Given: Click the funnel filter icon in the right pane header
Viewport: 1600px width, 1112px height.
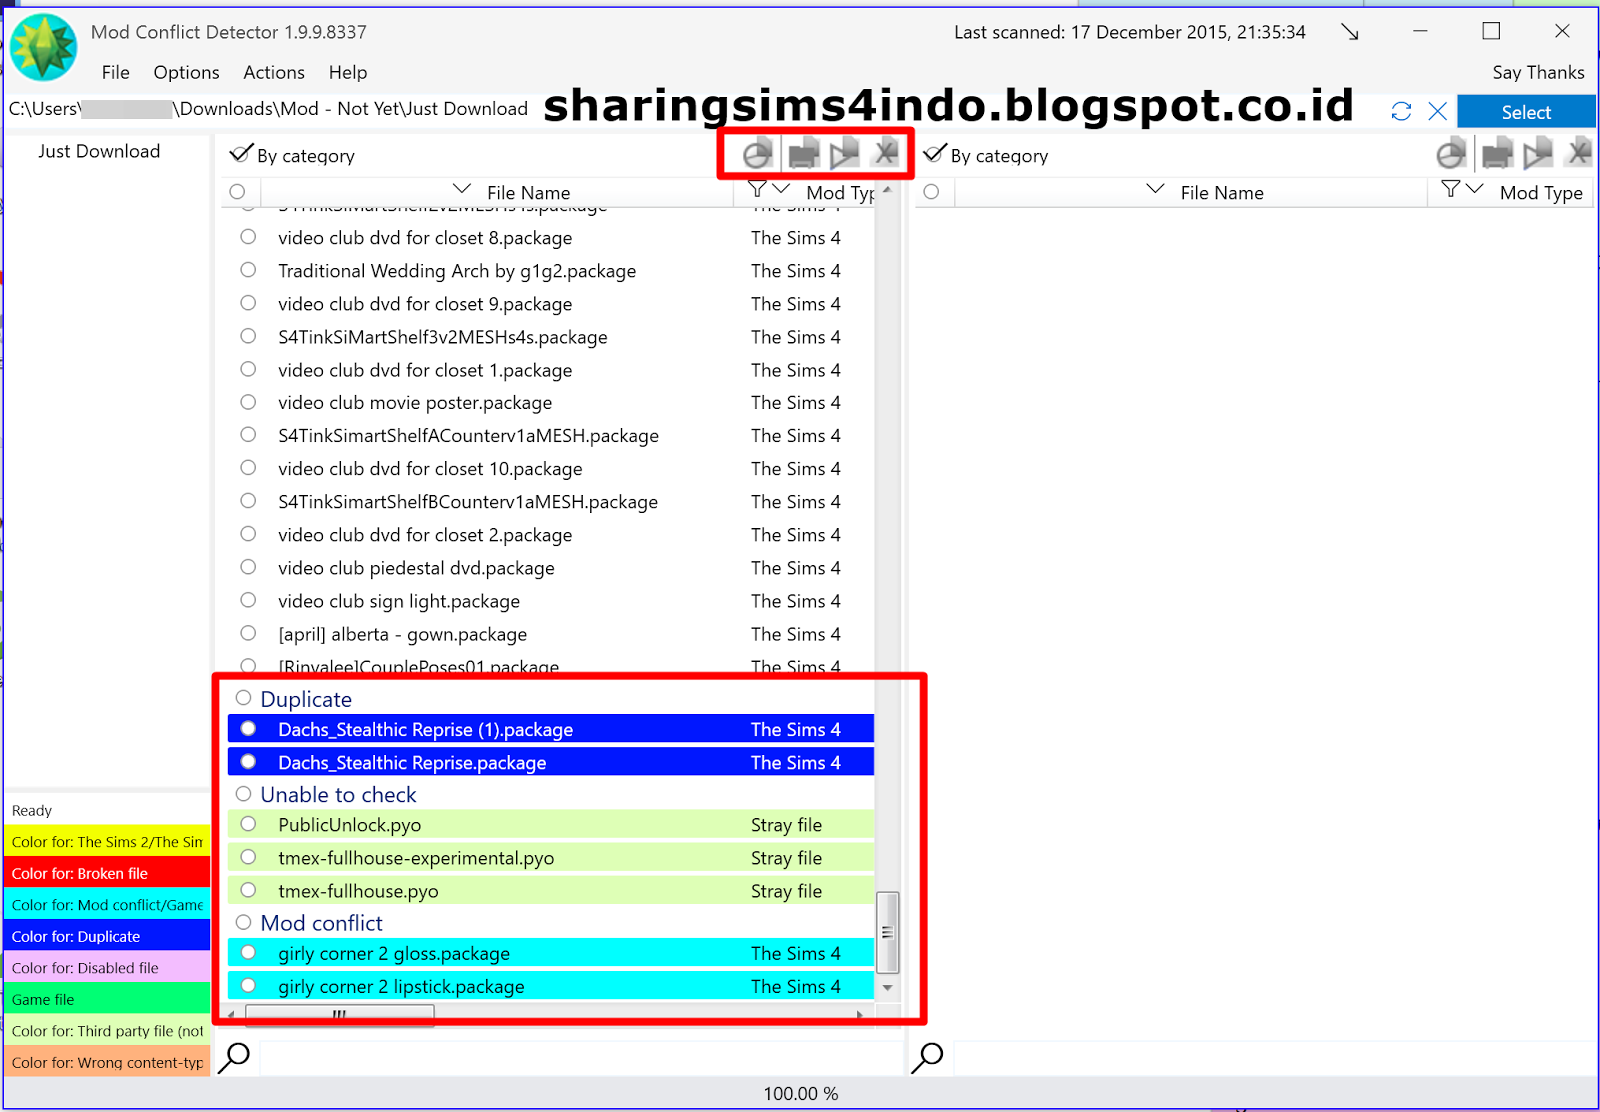Looking at the screenshot, I should point(1451,189).
